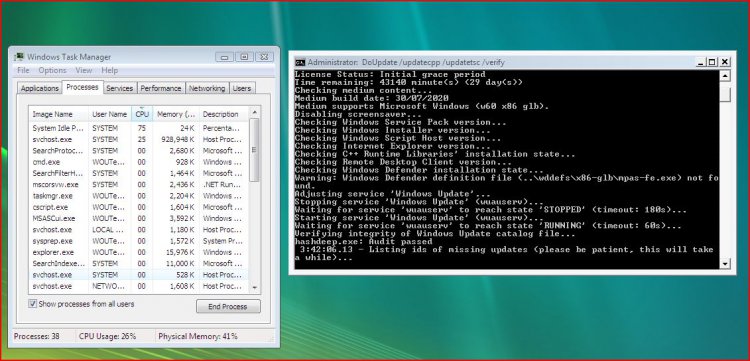
Task: Click the Processes: 38 status entry
Action: click(37, 336)
